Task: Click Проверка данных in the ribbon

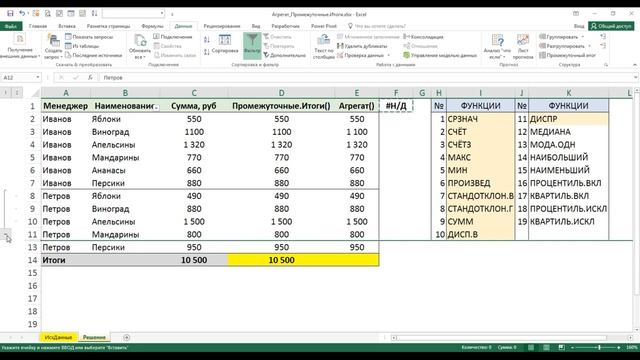Action: point(360,55)
